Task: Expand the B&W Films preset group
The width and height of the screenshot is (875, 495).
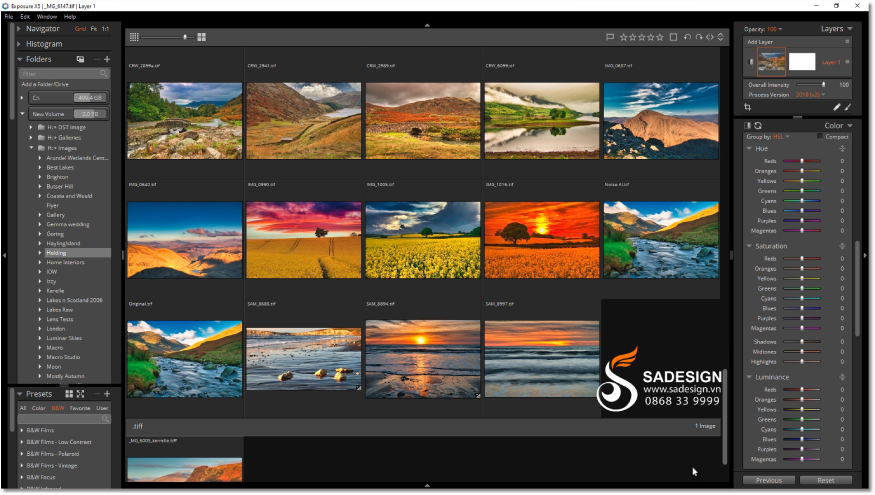Action: [x=22, y=430]
